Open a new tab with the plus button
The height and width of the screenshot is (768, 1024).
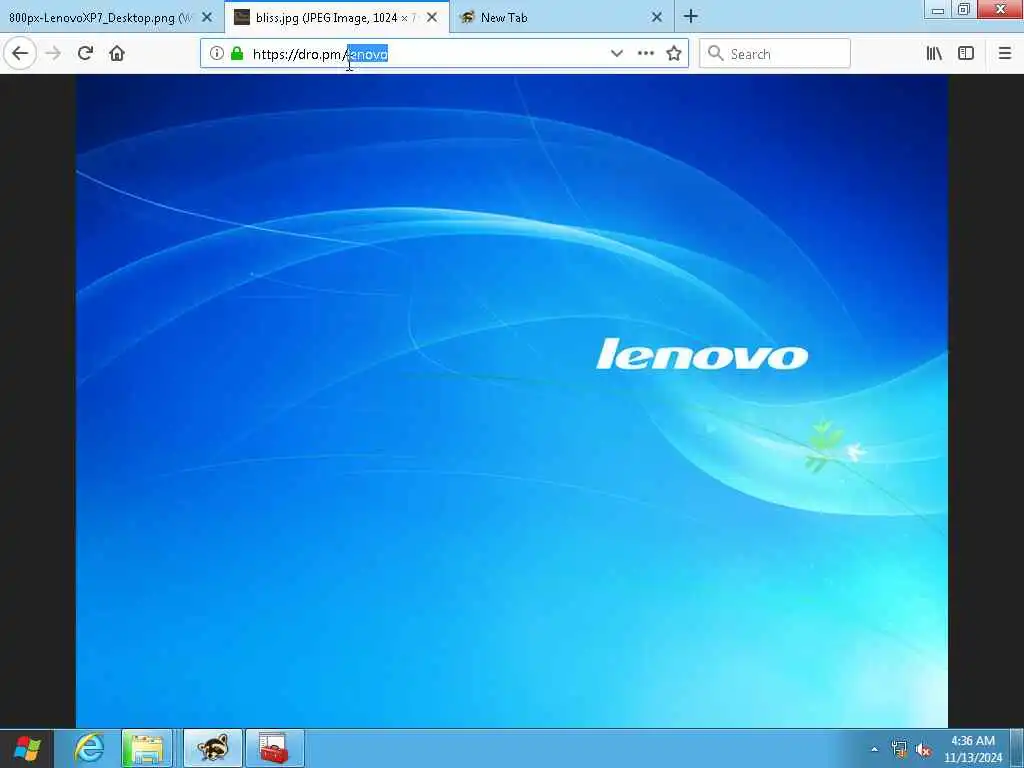point(691,17)
